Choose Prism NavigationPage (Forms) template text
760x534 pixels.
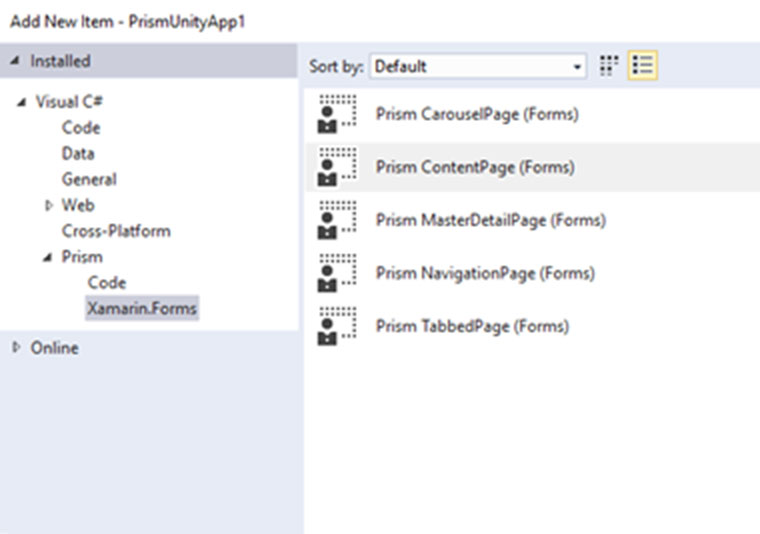tap(486, 273)
